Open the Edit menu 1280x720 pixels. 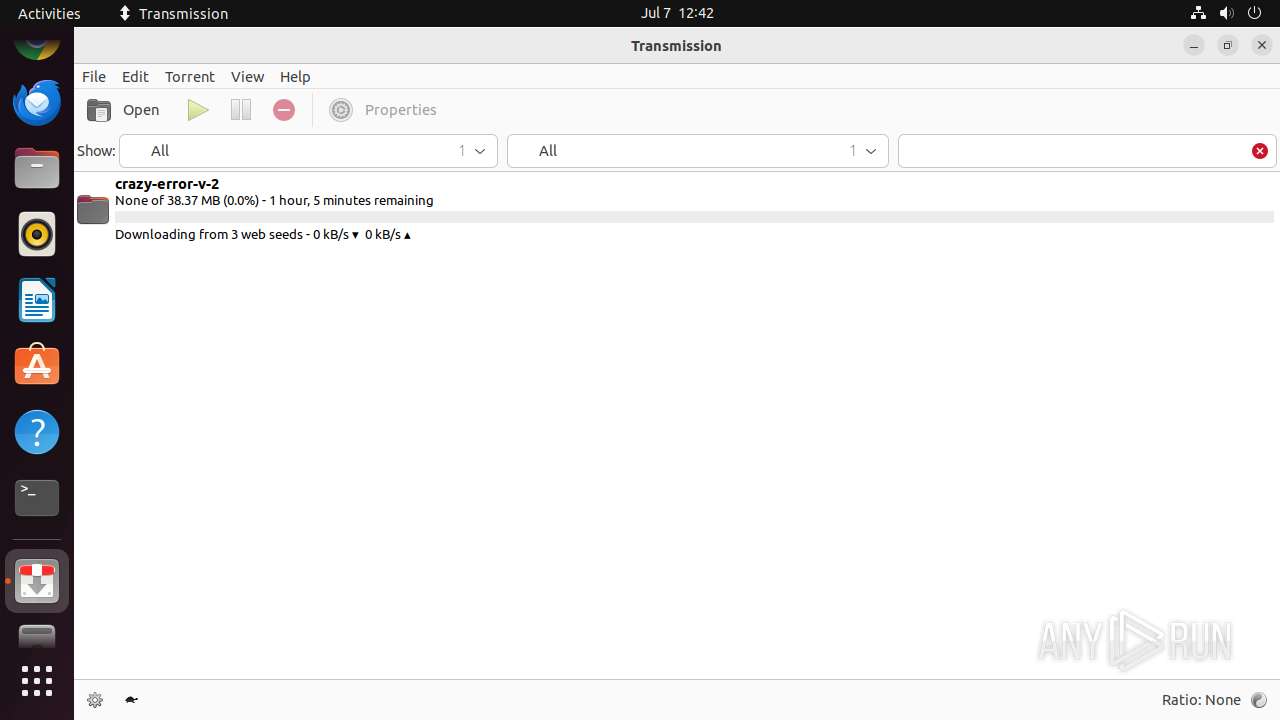[x=135, y=77]
